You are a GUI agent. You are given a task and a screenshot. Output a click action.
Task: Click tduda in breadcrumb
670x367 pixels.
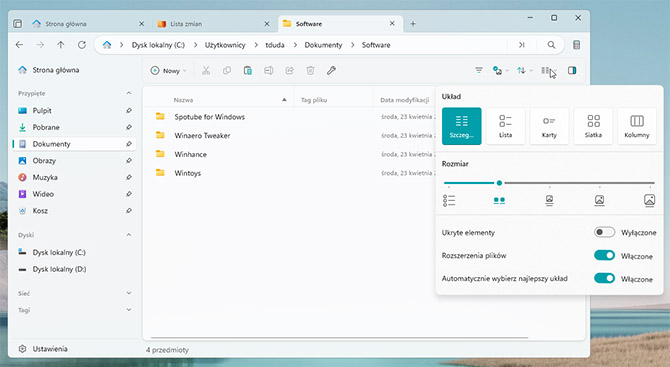(x=275, y=45)
